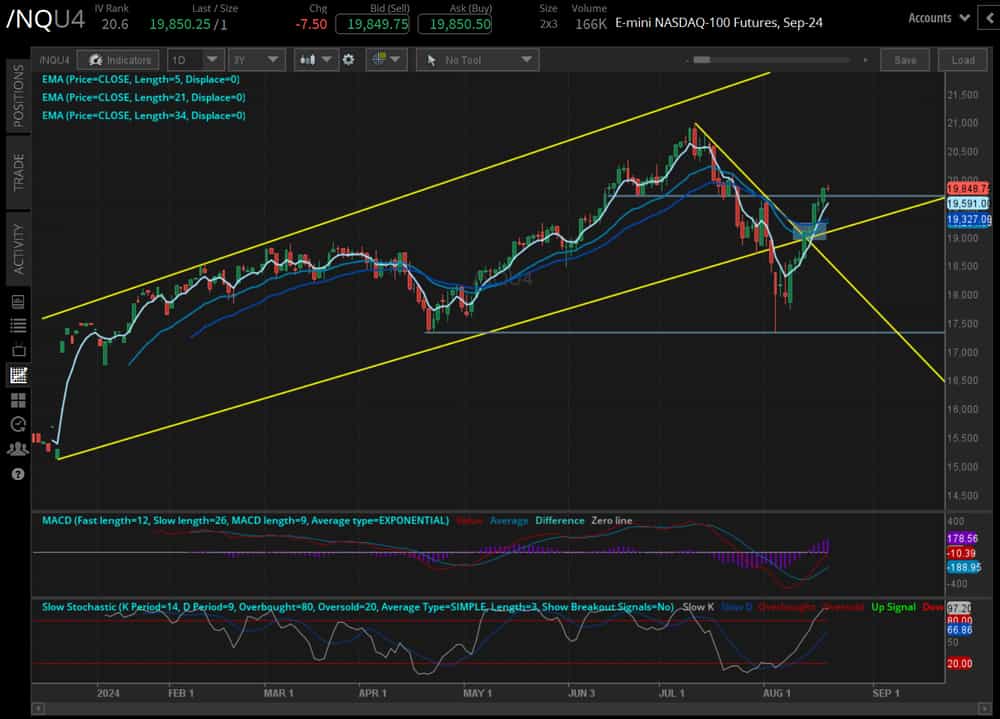1000x719 pixels.
Task: Expand the 3Y chart range dropdown
Action: (x=255, y=60)
